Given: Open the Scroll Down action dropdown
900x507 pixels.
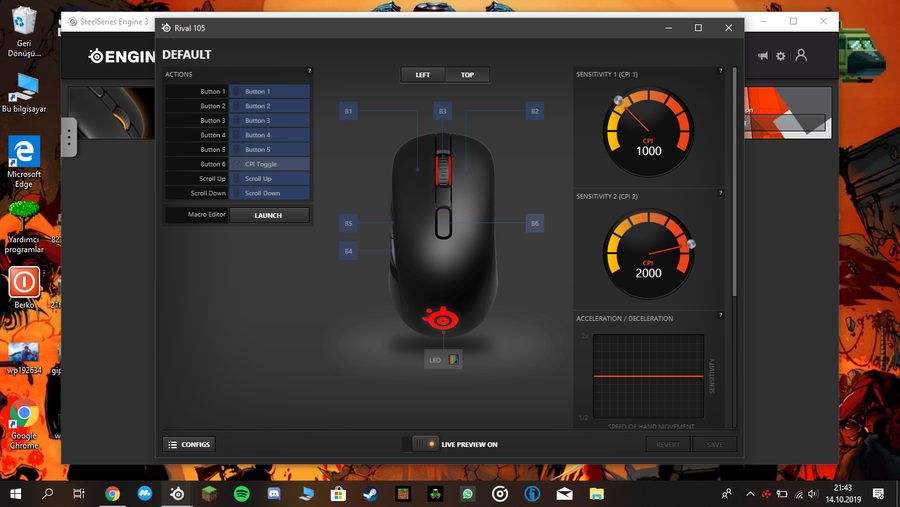Looking at the screenshot, I should (x=269, y=193).
